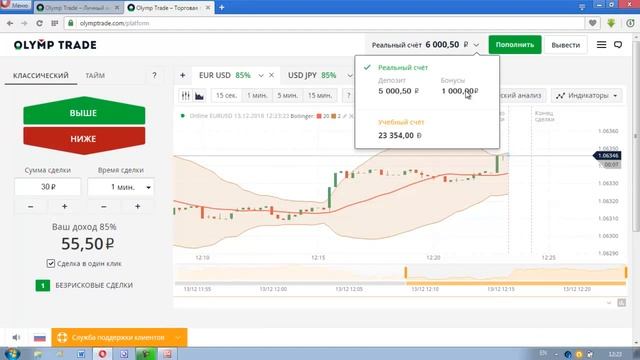Expand the support button chevron
Image resolution: width=640 pixels, height=360 pixels.
click(x=178, y=338)
